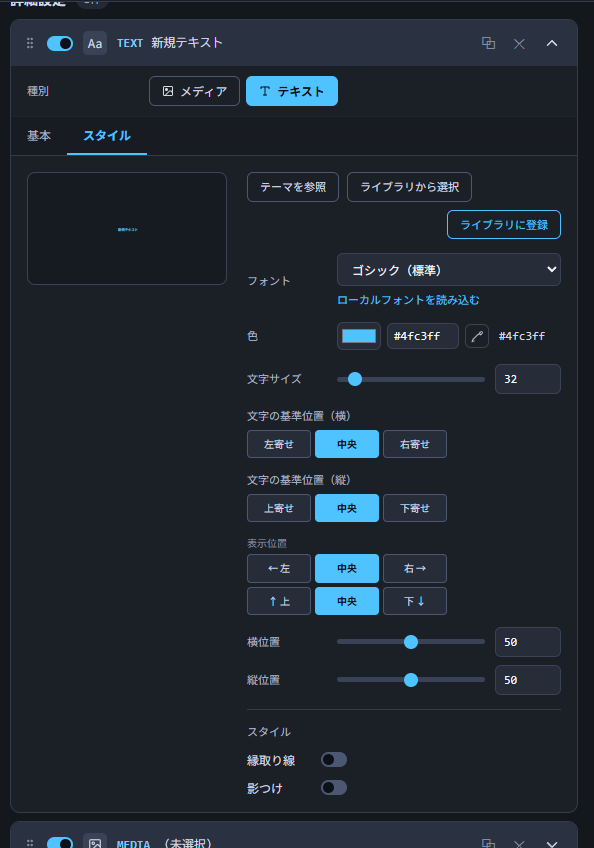Screen dimensions: 594x848
Task: Adjust the 文字サイズ slider
Action: click(411, 379)
